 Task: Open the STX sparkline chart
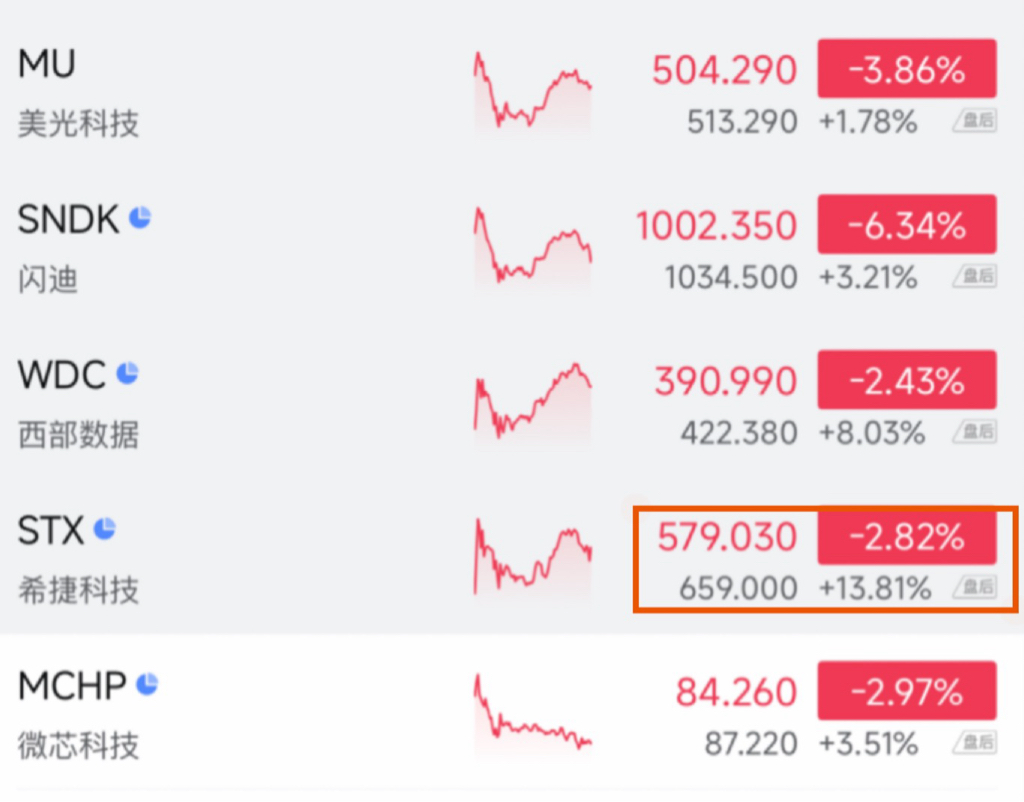[x=532, y=558]
